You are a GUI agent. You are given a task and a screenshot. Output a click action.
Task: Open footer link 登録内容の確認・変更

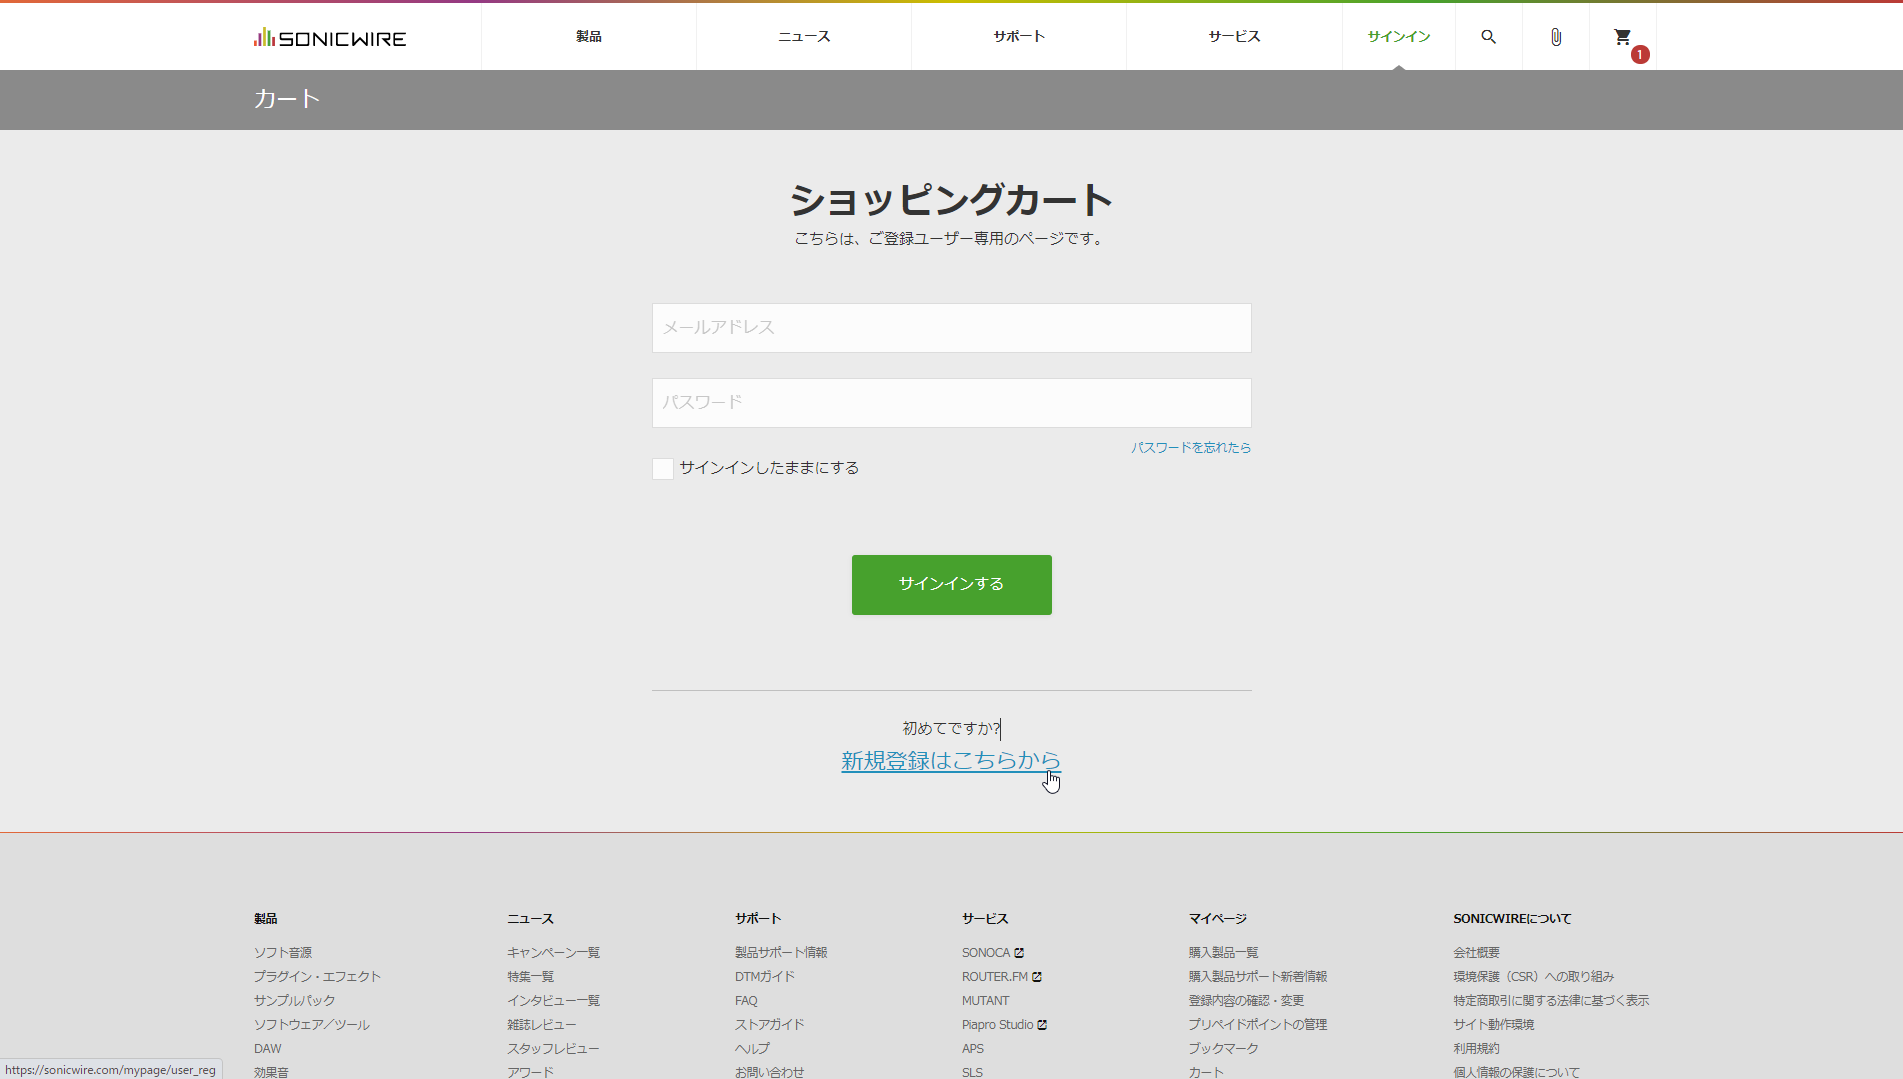(1246, 1001)
